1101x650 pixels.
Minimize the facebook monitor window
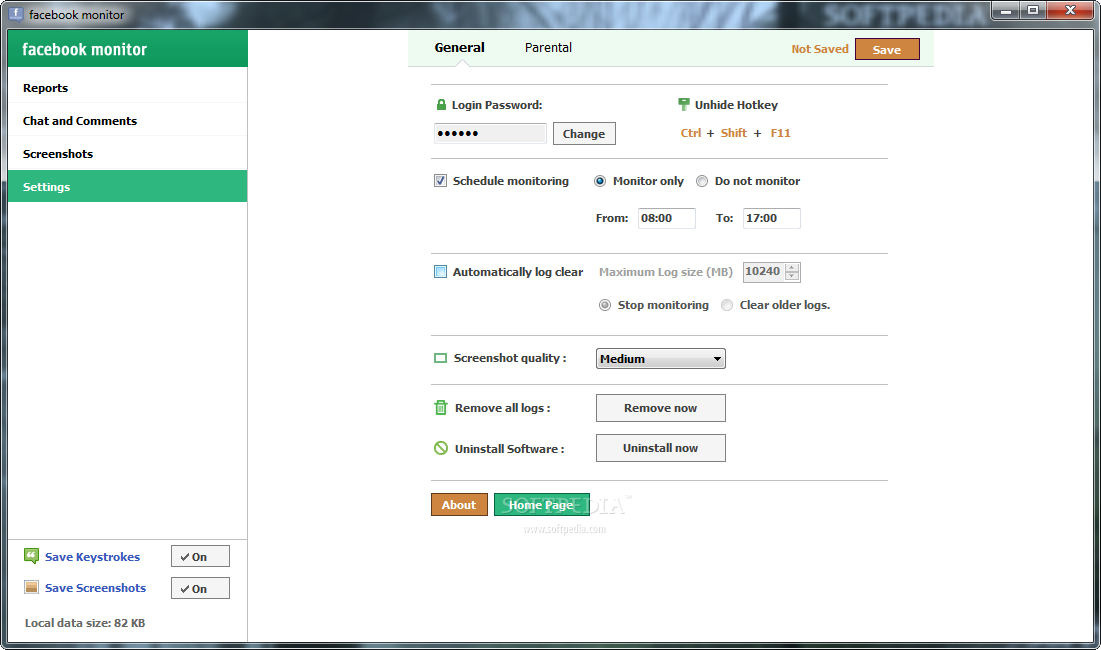[1006, 11]
